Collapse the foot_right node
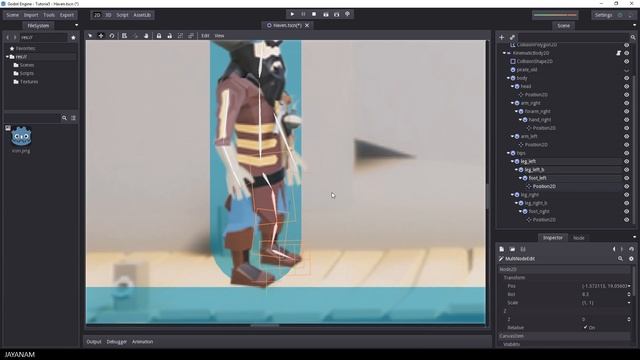 (x=520, y=211)
